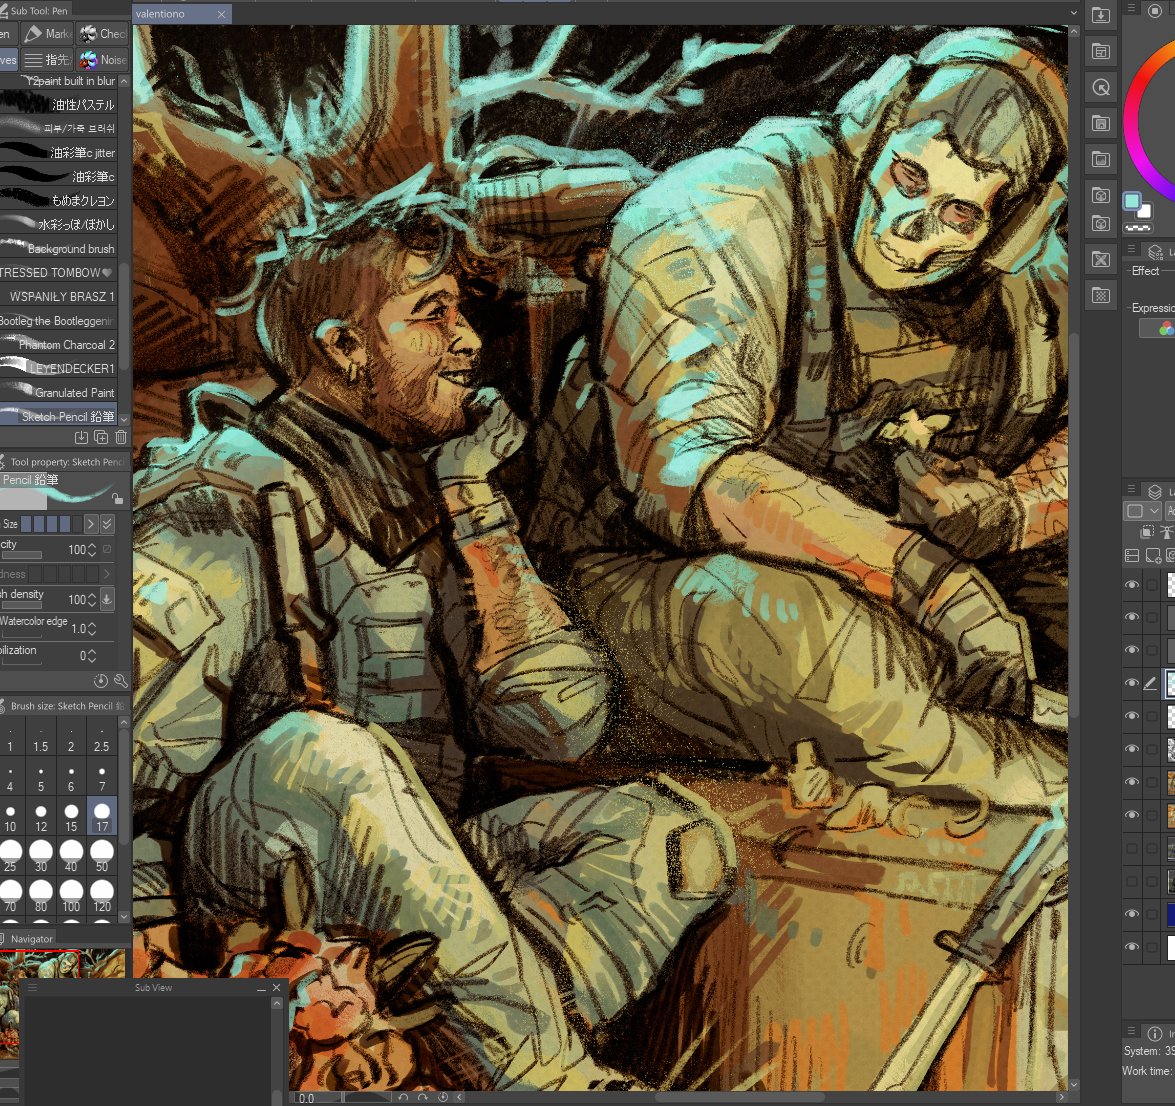Screen dimensions: 1175x1106
Task: Delete the sub tool using trash icon
Action: tap(121, 438)
